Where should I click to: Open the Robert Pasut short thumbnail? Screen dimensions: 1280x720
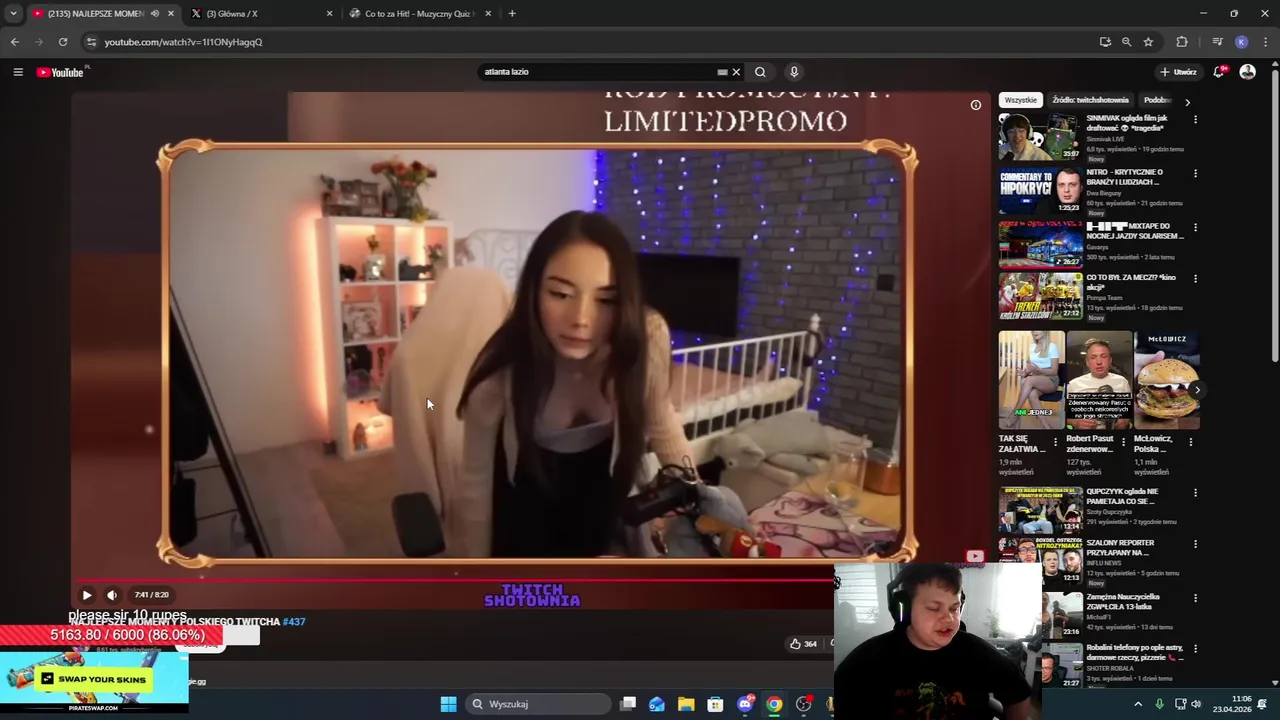1099,380
